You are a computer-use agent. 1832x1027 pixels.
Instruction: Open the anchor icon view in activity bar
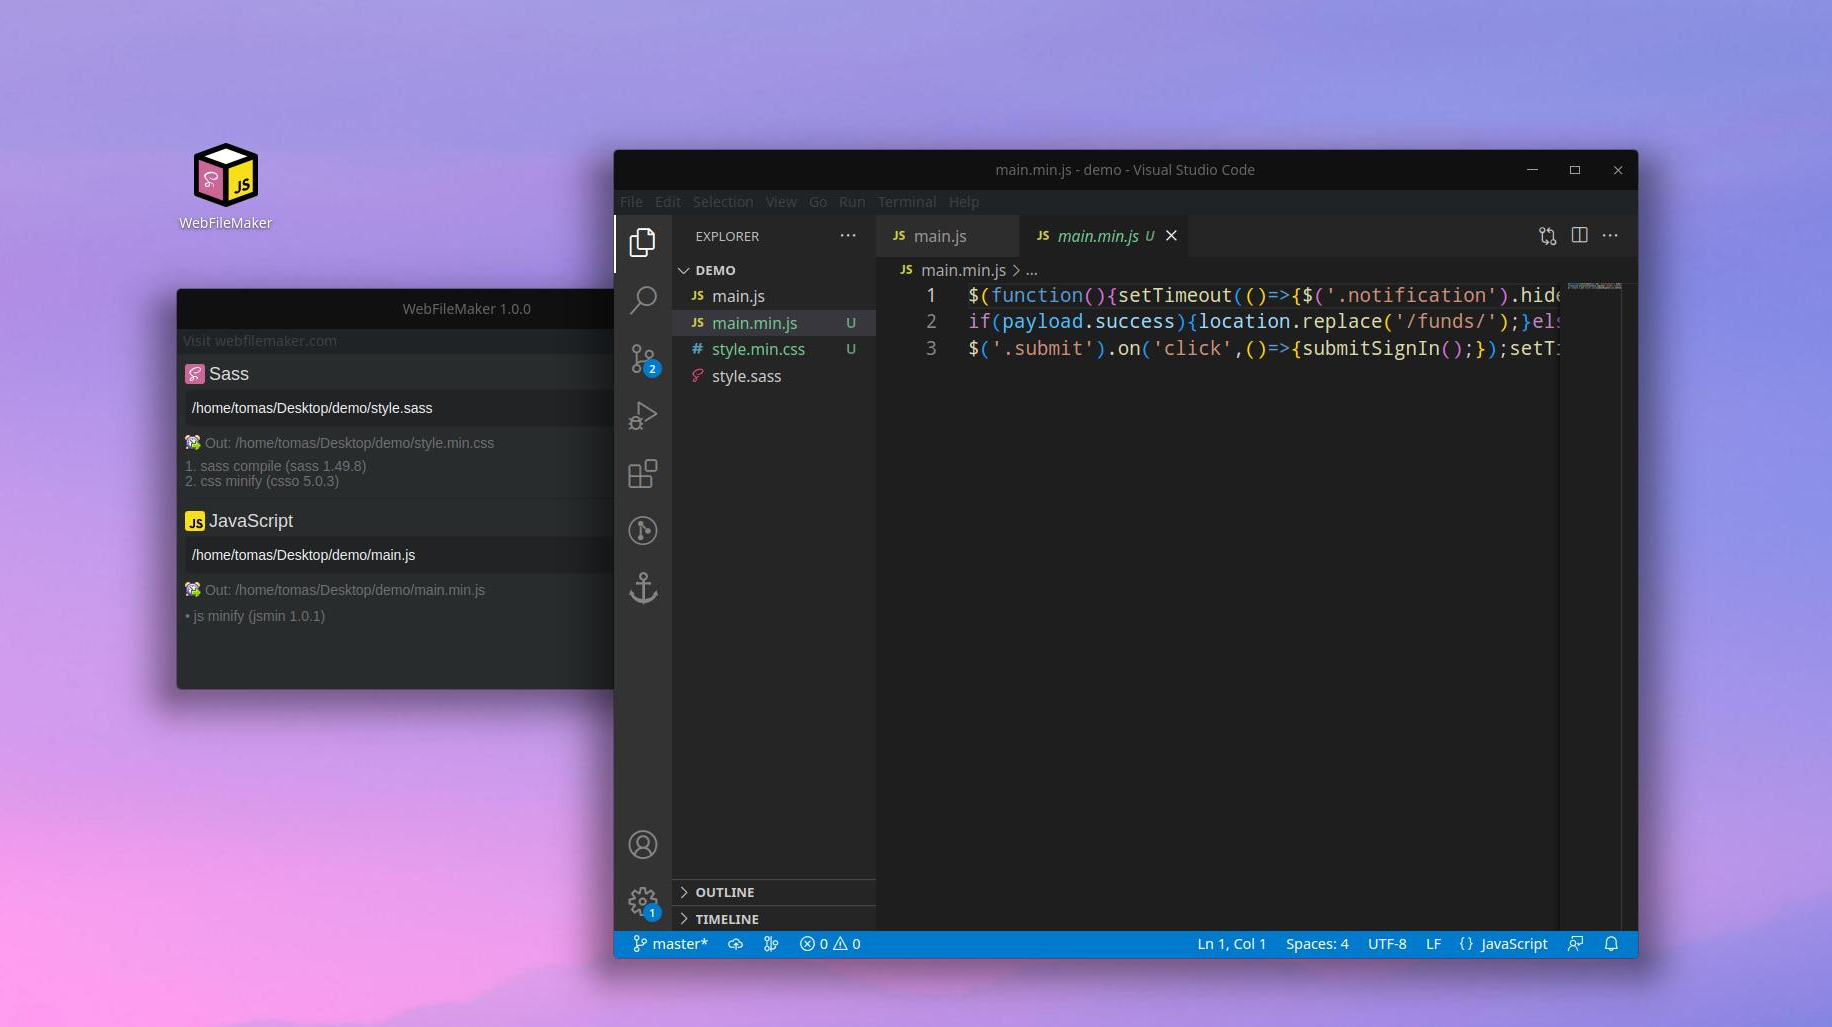643,588
